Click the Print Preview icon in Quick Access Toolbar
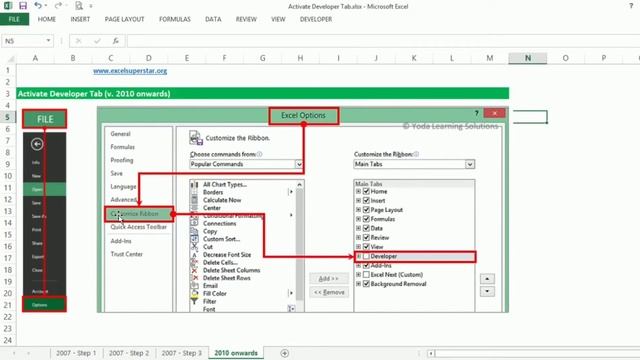Viewport: 640px width, 360px height. (79, 6)
